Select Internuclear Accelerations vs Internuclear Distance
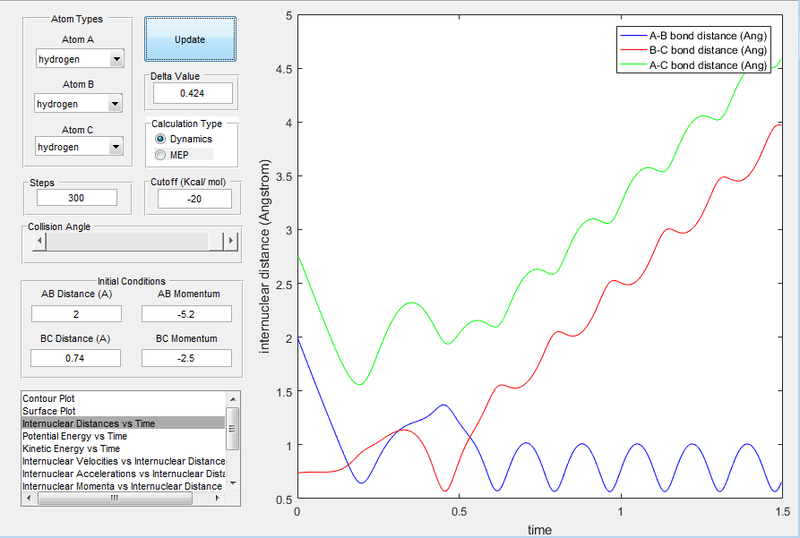 click(x=123, y=474)
